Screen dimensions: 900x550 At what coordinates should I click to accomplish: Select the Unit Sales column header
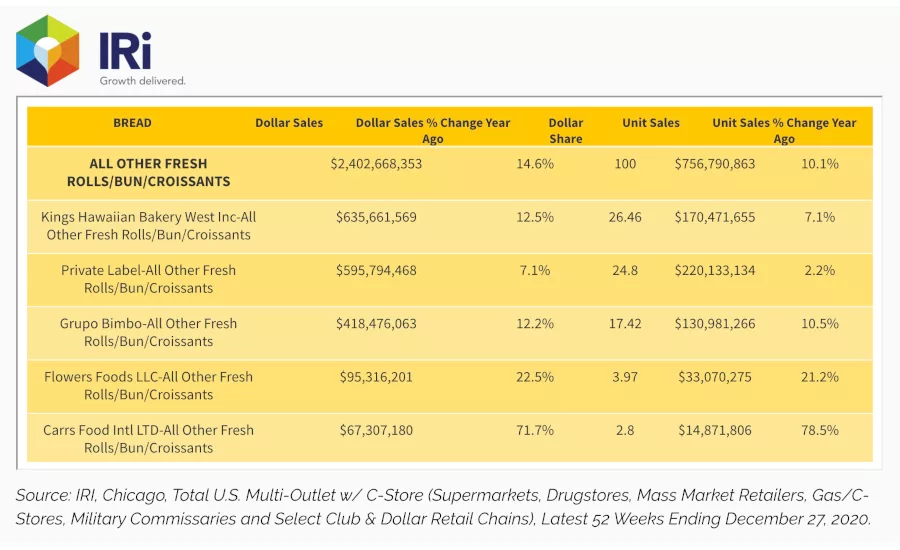pos(651,123)
